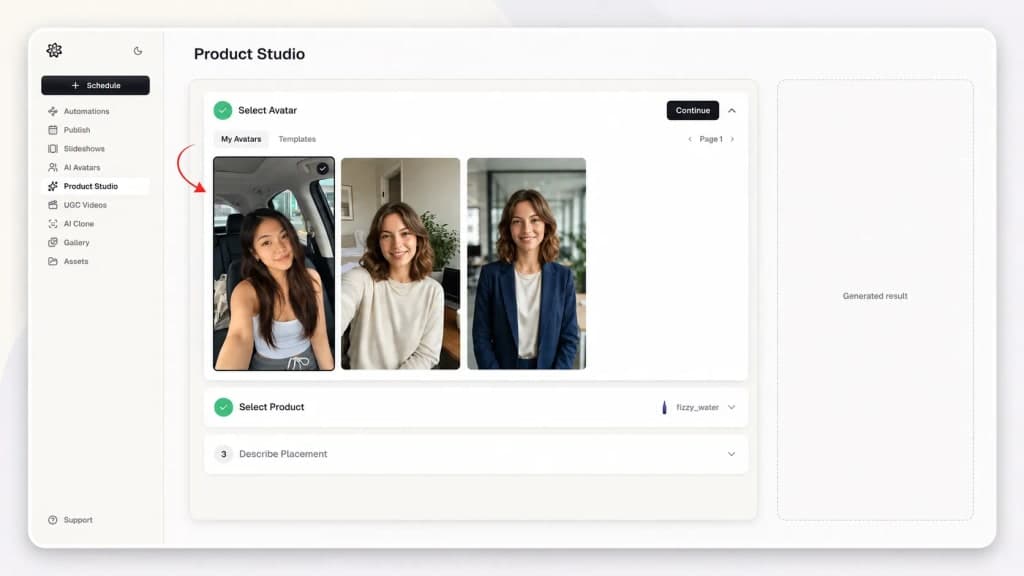The width and height of the screenshot is (1024, 576).
Task: Click the fizzy_water product label
Action: pos(697,407)
